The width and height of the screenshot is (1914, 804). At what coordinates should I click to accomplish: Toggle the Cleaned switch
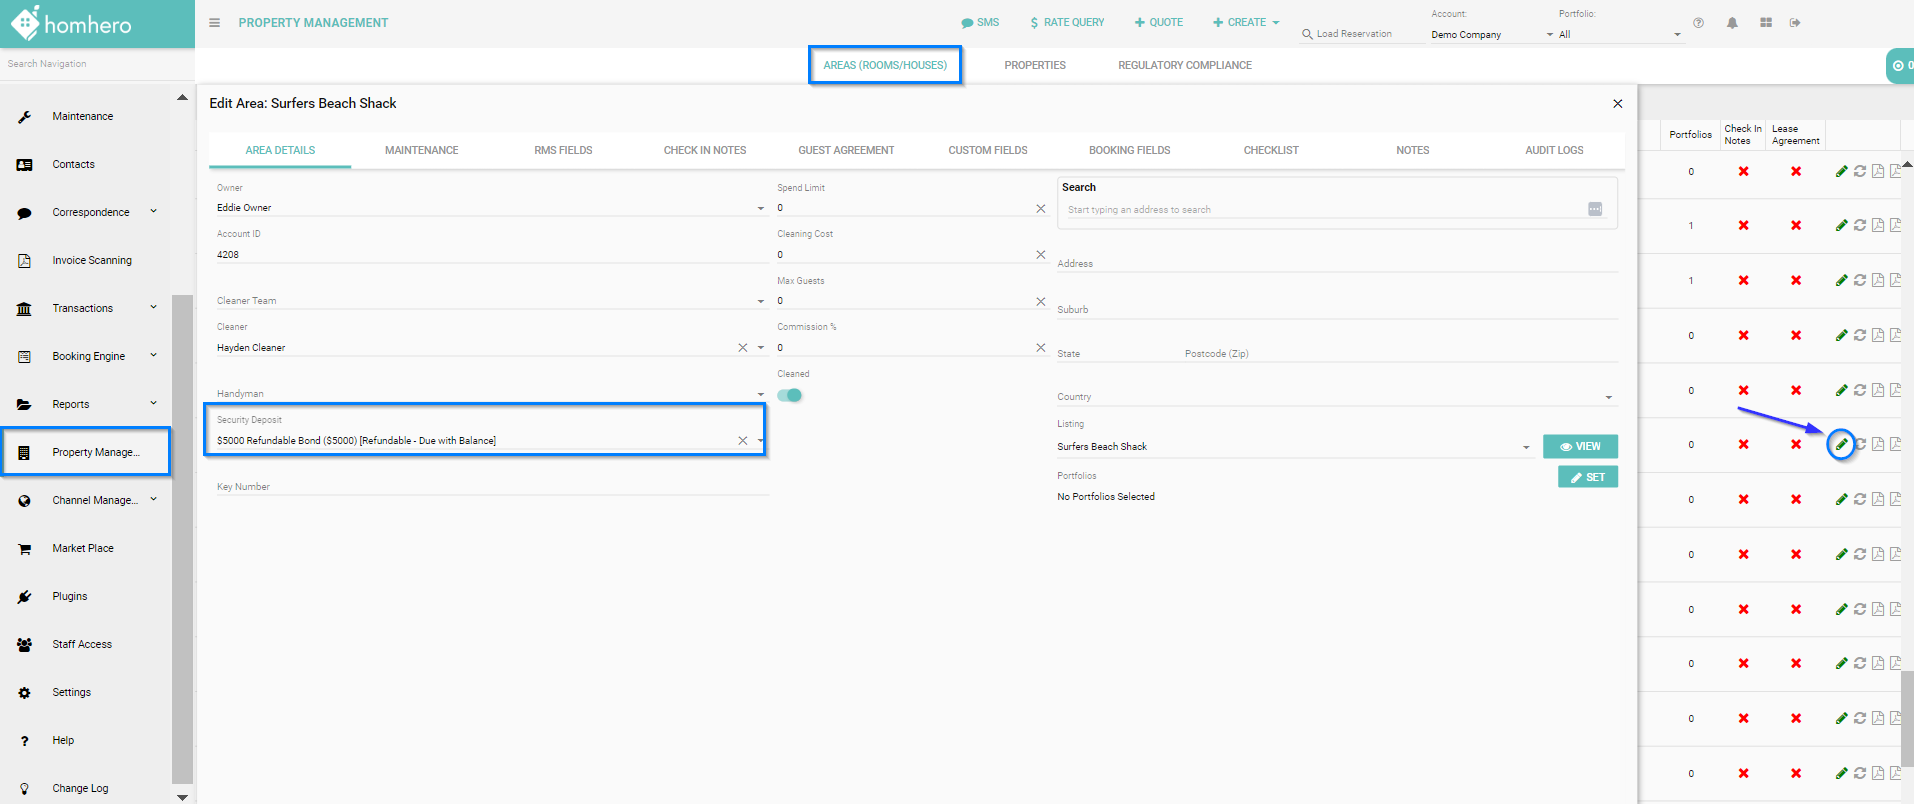790,395
